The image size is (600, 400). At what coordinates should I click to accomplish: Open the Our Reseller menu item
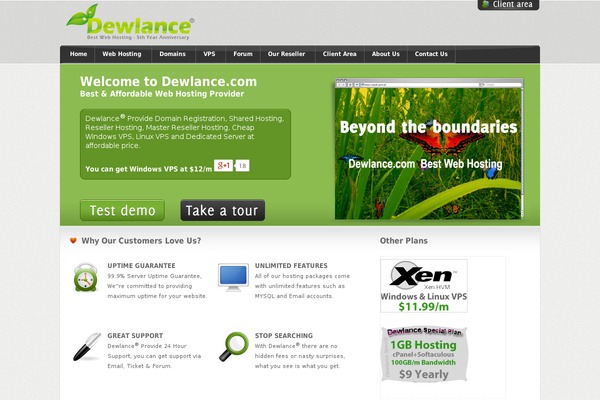tap(287, 54)
